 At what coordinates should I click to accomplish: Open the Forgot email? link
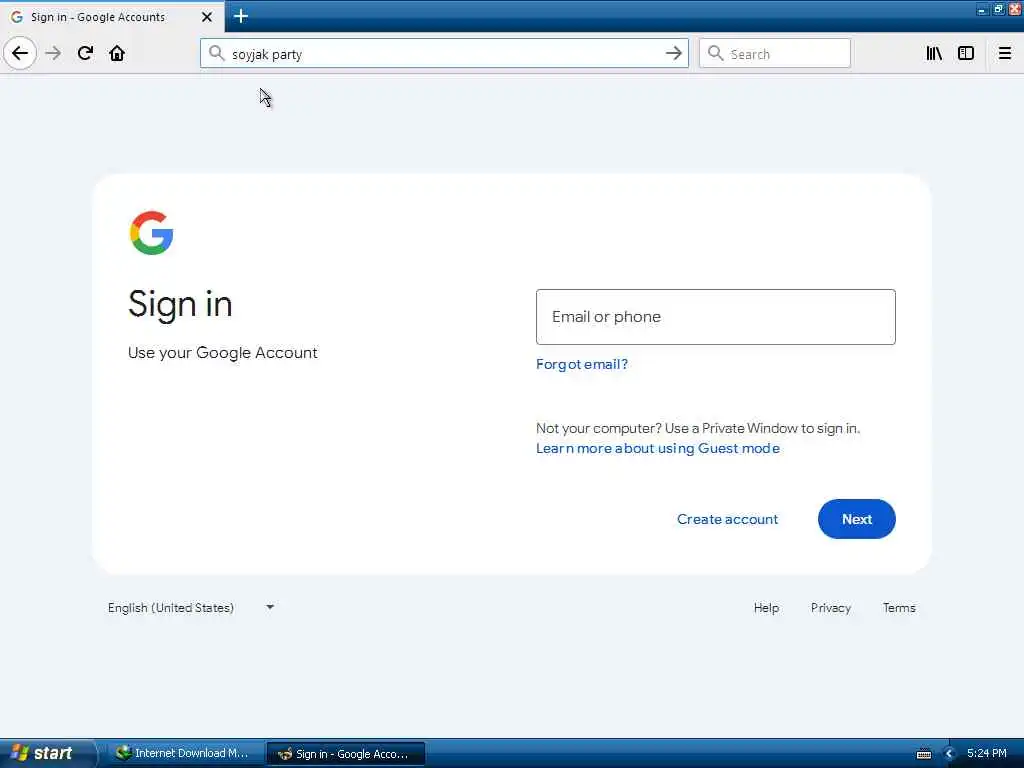pos(581,364)
